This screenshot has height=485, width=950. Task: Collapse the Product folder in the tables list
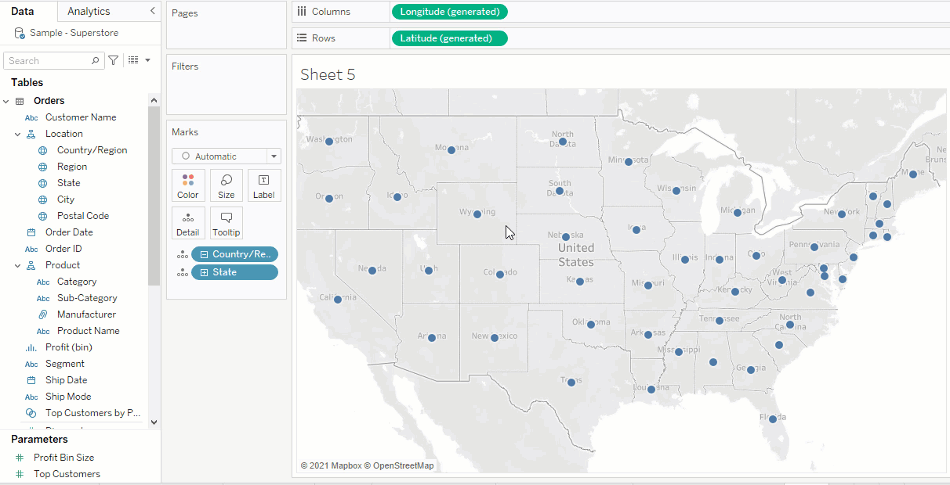[18, 266]
